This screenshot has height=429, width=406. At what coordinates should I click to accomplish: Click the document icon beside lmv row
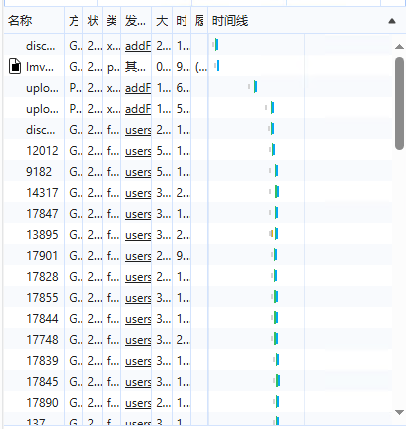click(15, 66)
